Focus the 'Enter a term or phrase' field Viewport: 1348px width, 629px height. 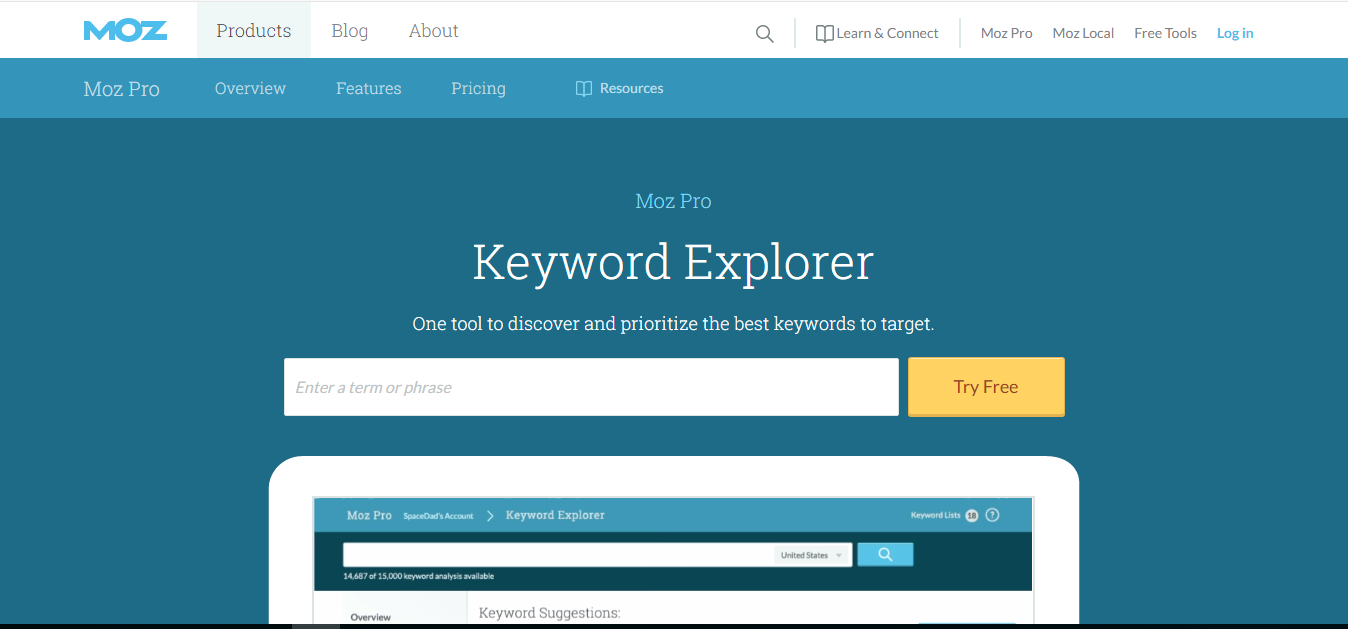coord(591,387)
